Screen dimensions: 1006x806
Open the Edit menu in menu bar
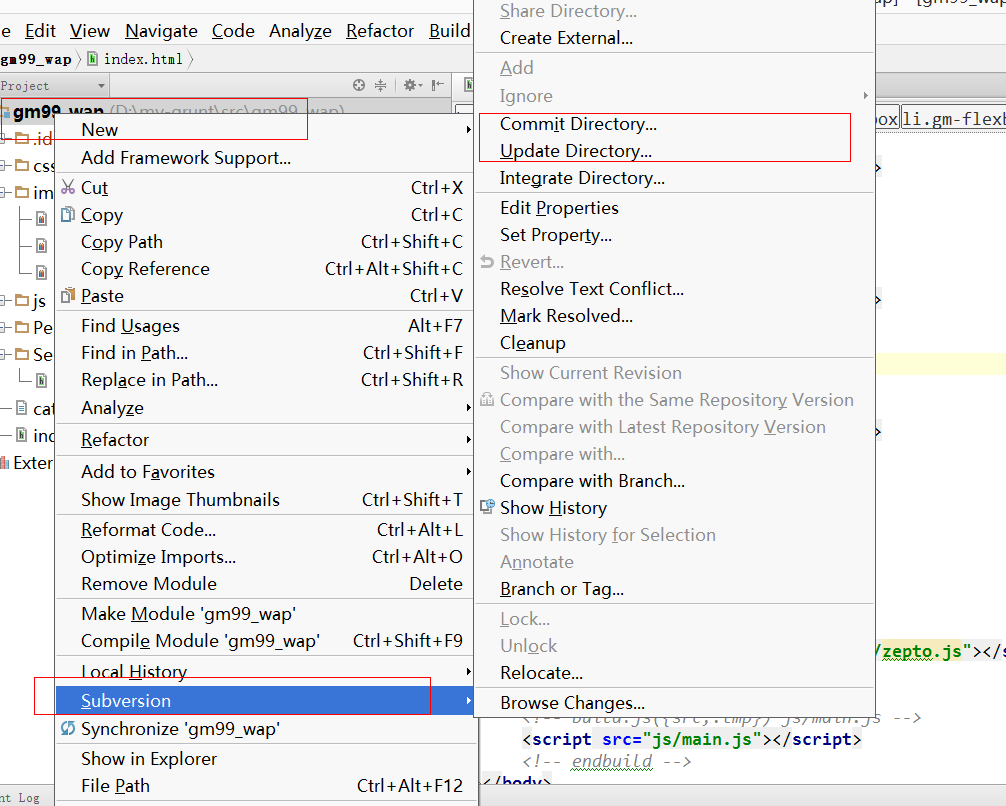click(40, 31)
